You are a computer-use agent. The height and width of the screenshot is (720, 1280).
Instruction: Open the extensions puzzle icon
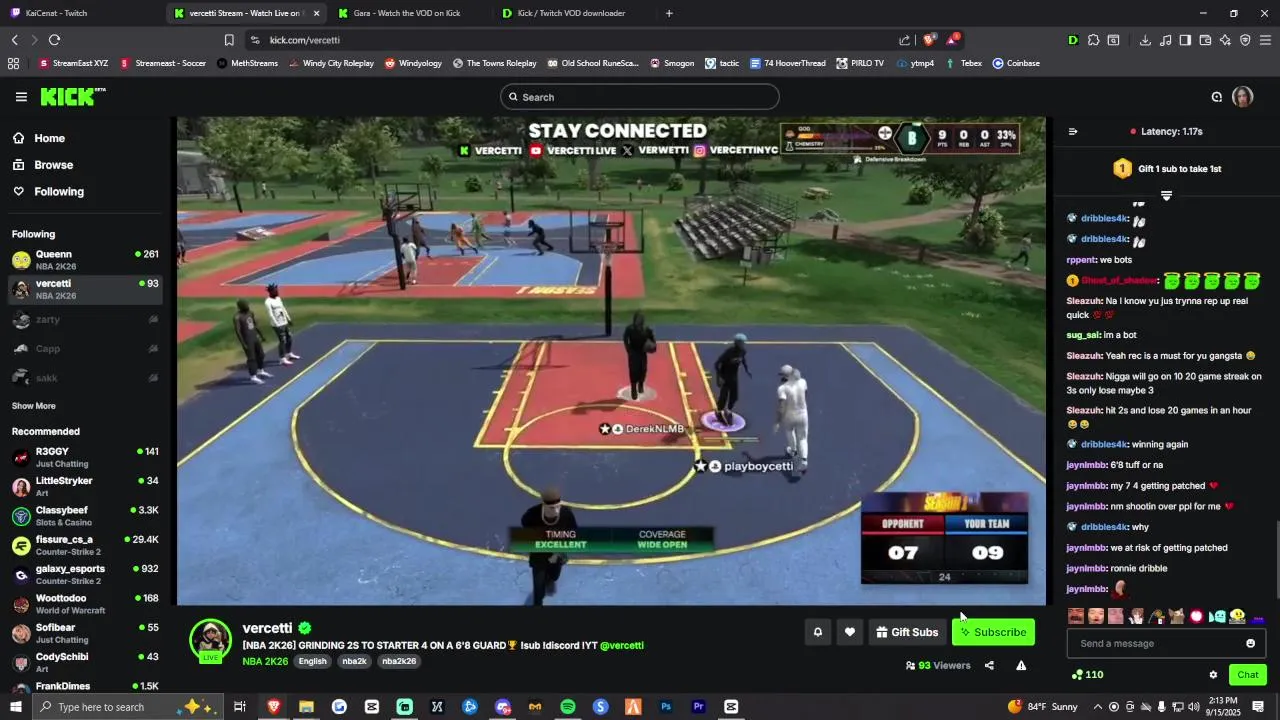pyautogui.click(x=1094, y=40)
